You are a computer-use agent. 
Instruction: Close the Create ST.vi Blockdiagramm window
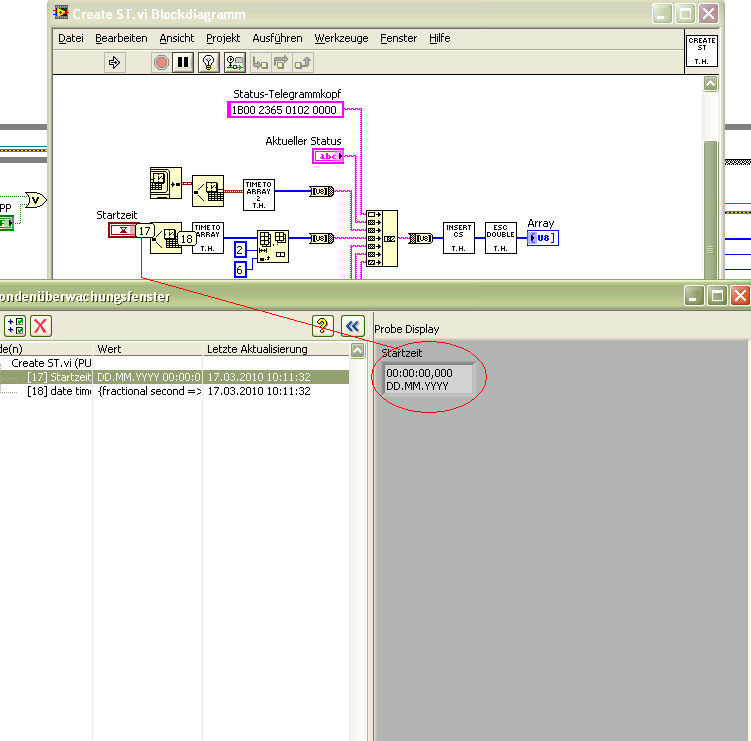(x=708, y=14)
